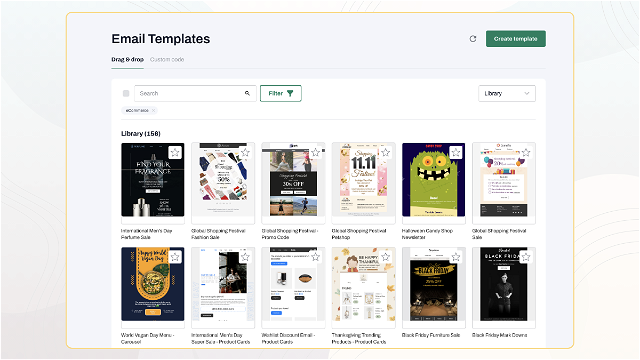Star the Black Friday Furniture Sale template
640x360 pixels.
click(456, 257)
